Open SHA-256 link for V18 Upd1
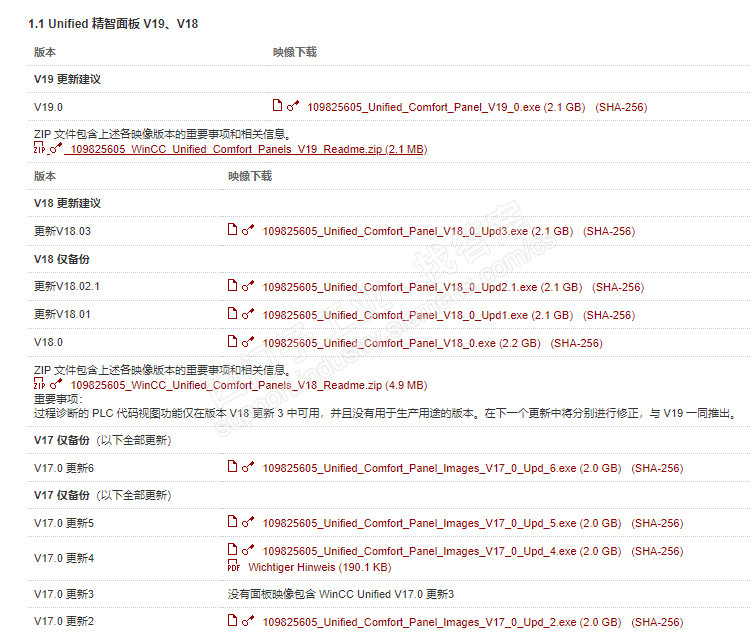 point(609,315)
